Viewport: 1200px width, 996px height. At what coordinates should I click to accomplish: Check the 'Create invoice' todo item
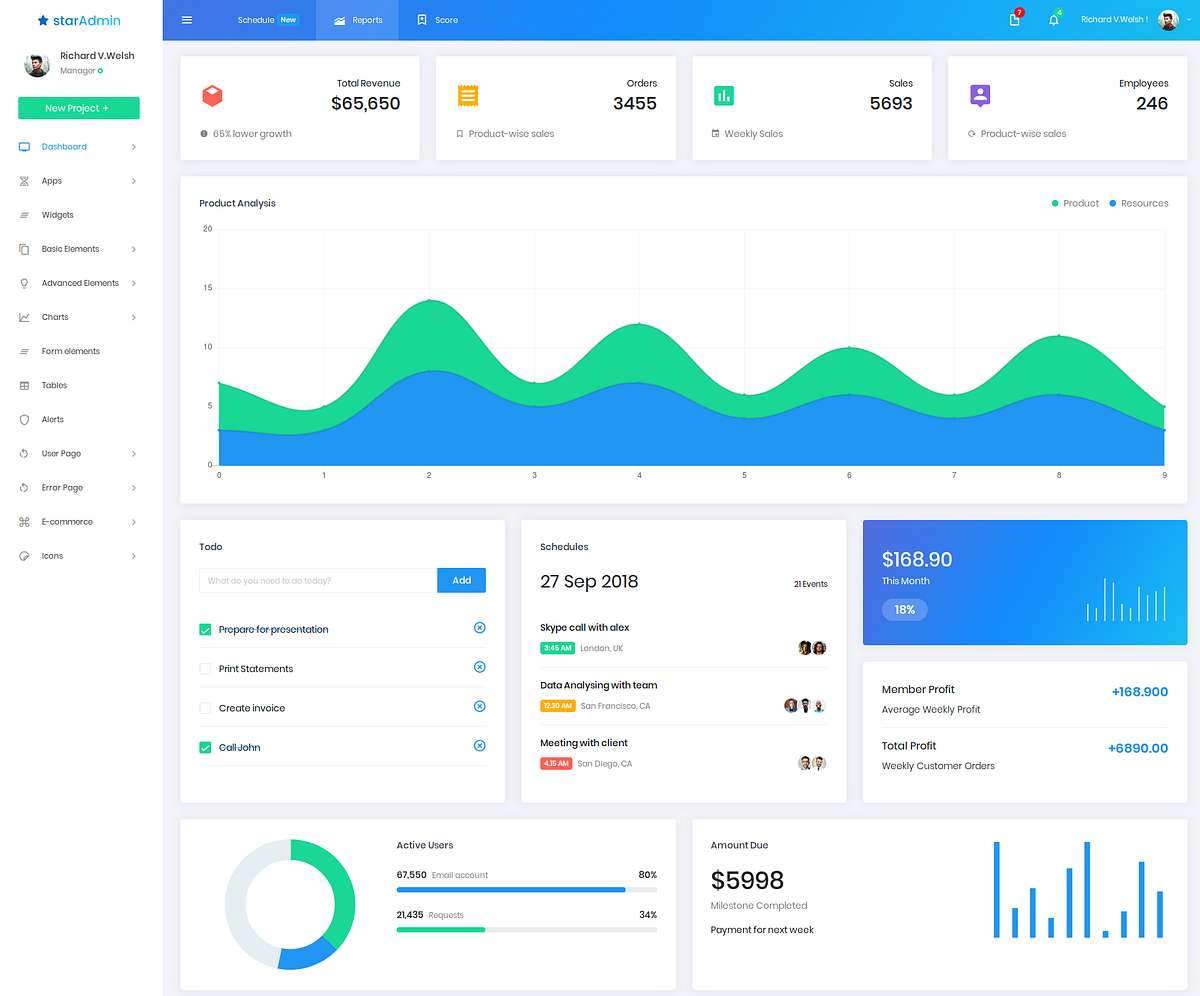205,707
